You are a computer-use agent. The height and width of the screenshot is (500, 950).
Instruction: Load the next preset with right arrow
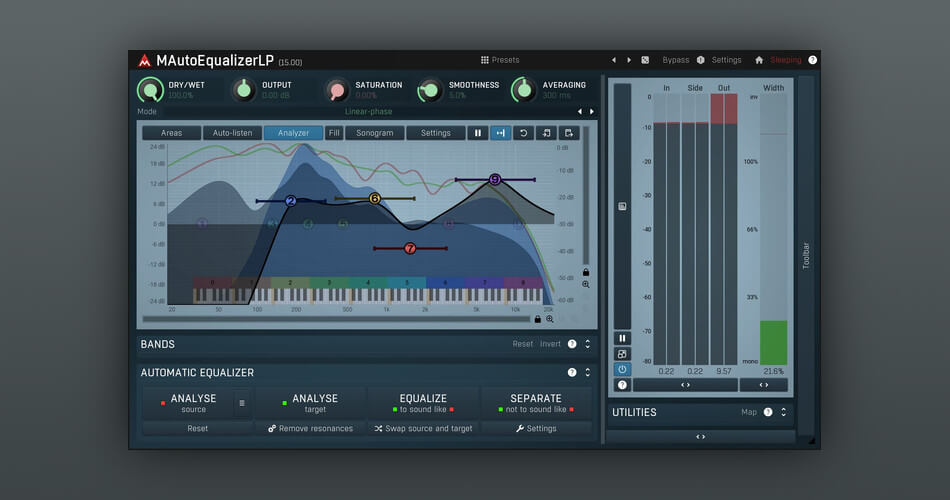(x=629, y=60)
